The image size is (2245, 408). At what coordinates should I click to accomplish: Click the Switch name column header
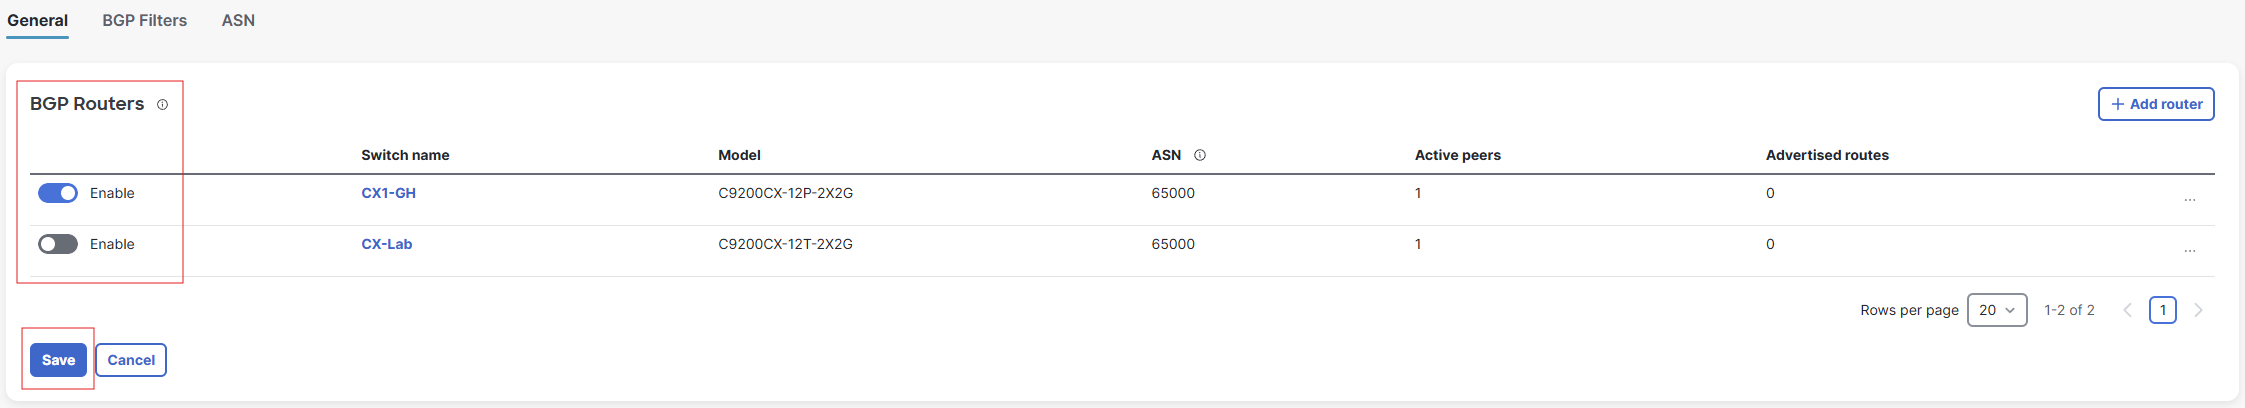pyautogui.click(x=405, y=155)
